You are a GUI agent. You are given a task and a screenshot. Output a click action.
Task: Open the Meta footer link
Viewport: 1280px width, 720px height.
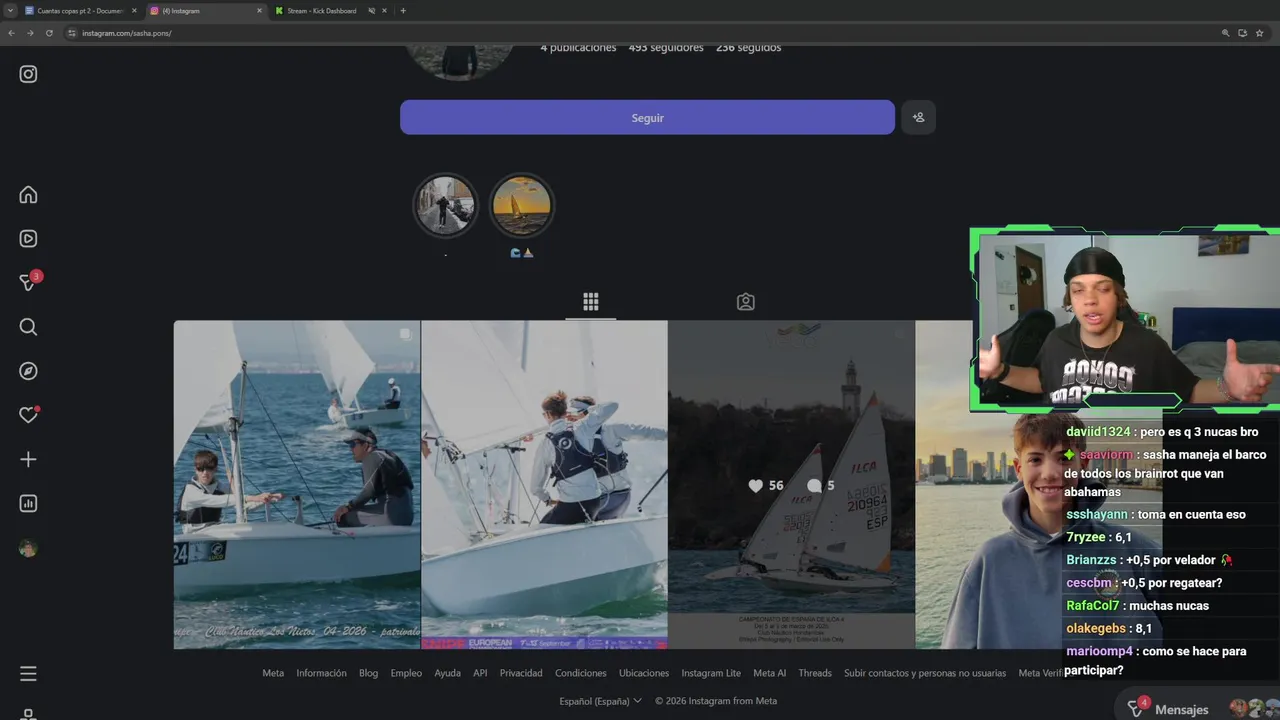tap(273, 673)
